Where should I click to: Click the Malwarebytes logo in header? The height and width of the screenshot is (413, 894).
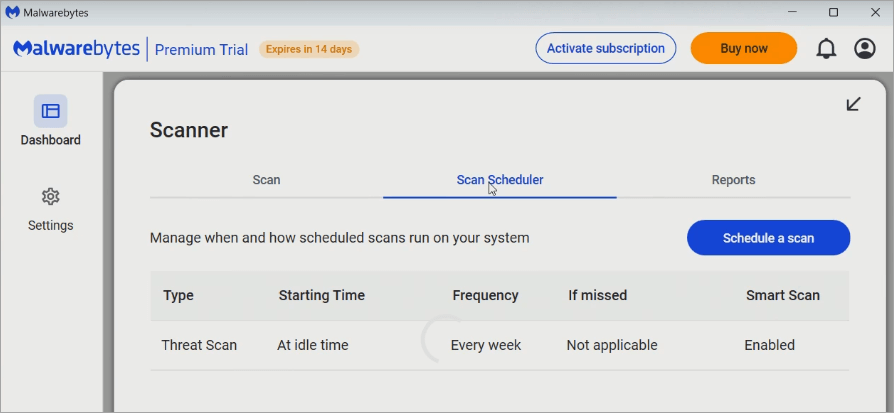point(78,49)
